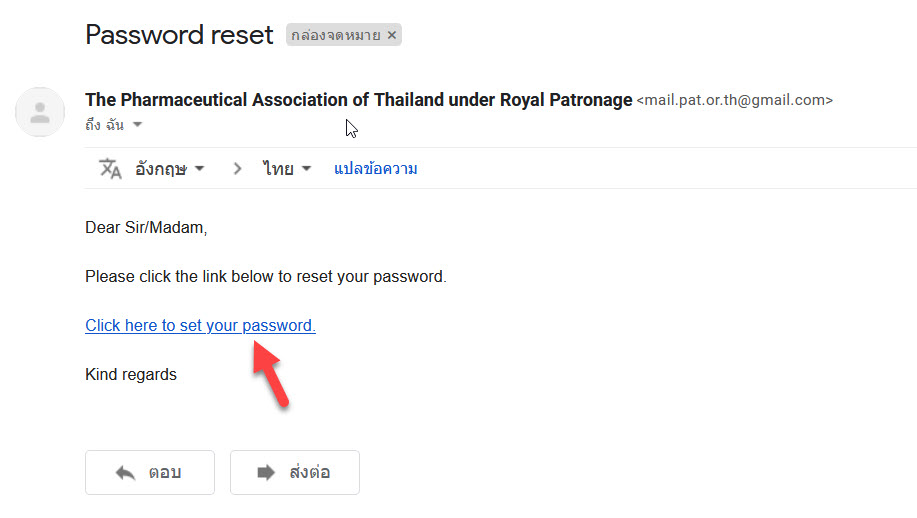This screenshot has width=917, height=518.
Task: Click the 'Please click the link below' sentence
Action: pyautogui.click(x=266, y=277)
